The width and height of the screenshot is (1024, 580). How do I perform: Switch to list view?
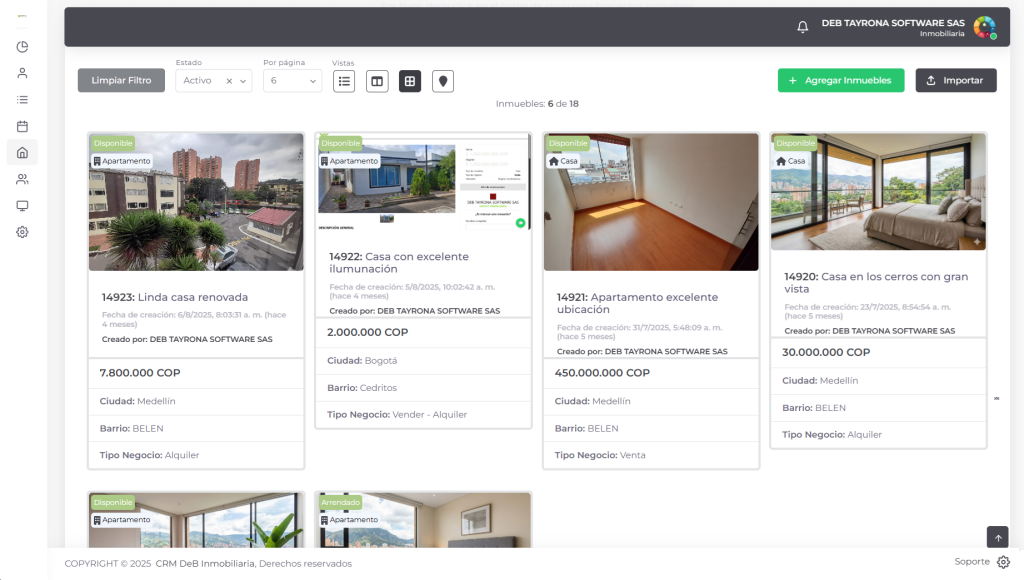click(x=344, y=81)
